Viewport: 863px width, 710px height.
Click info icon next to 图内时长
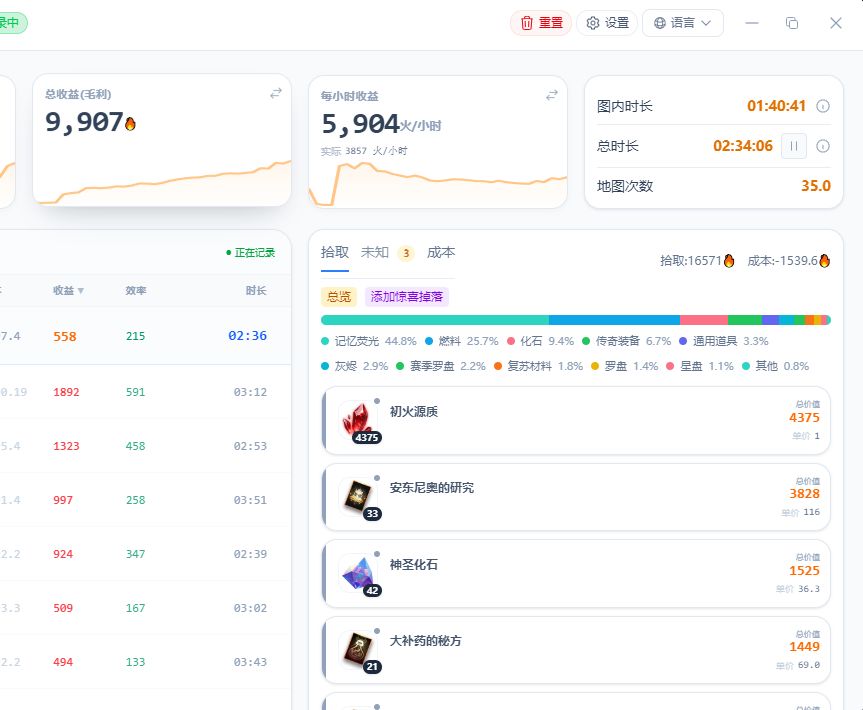[x=823, y=106]
